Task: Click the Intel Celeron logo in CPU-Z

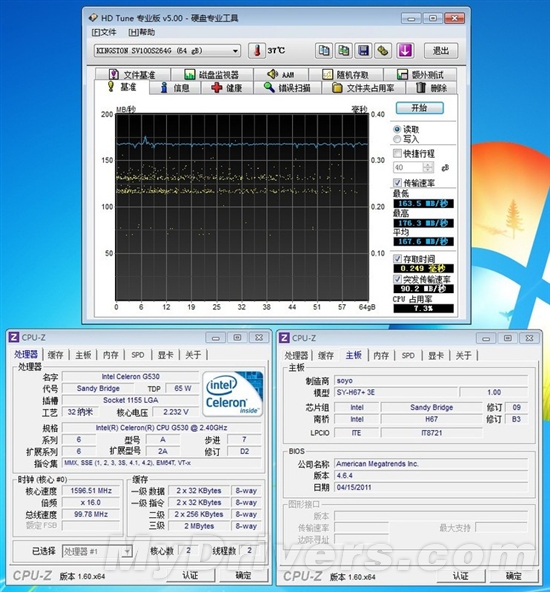Action: point(233,395)
